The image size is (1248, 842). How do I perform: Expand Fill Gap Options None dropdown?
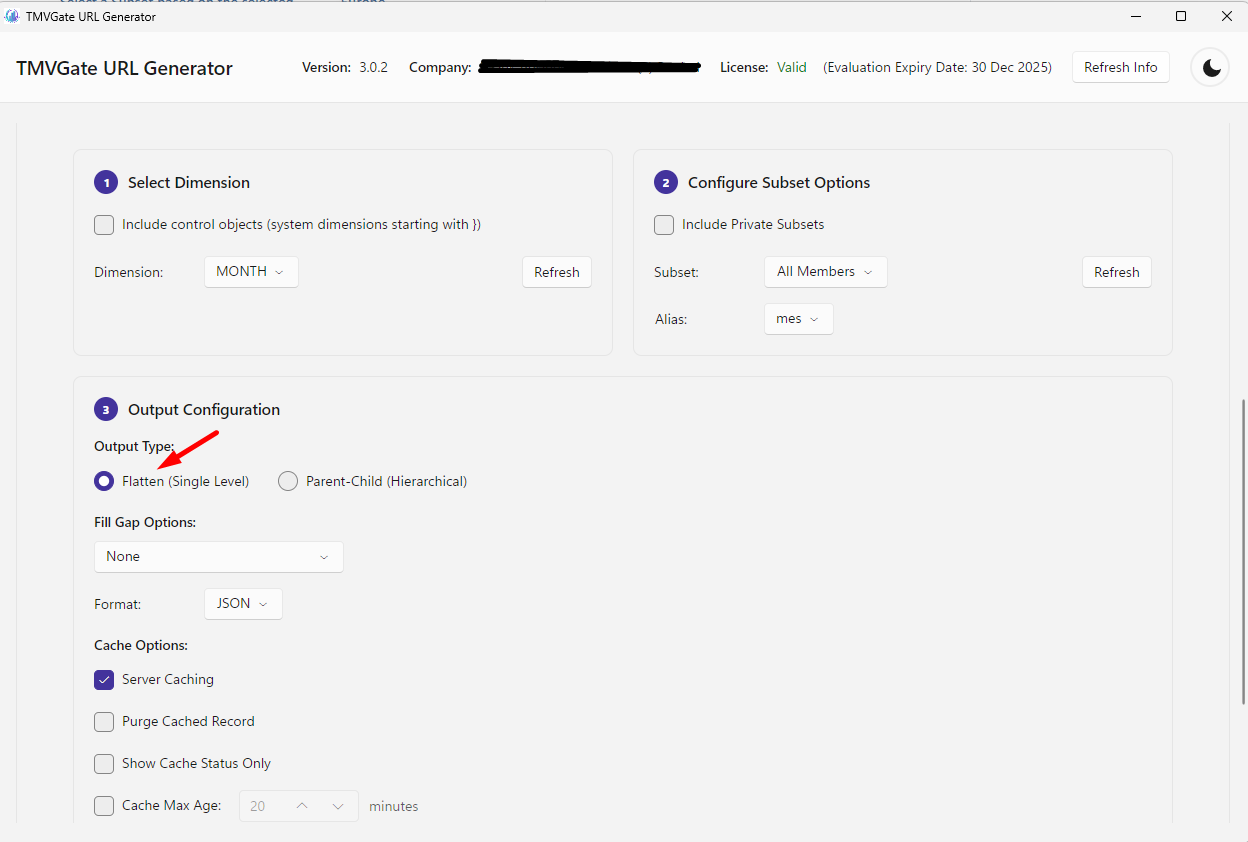tap(219, 557)
